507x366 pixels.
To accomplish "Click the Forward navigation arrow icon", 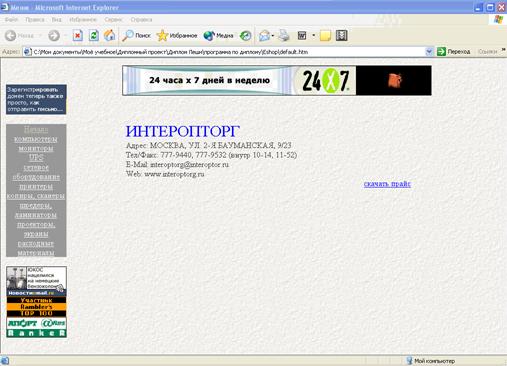I will pos(54,35).
